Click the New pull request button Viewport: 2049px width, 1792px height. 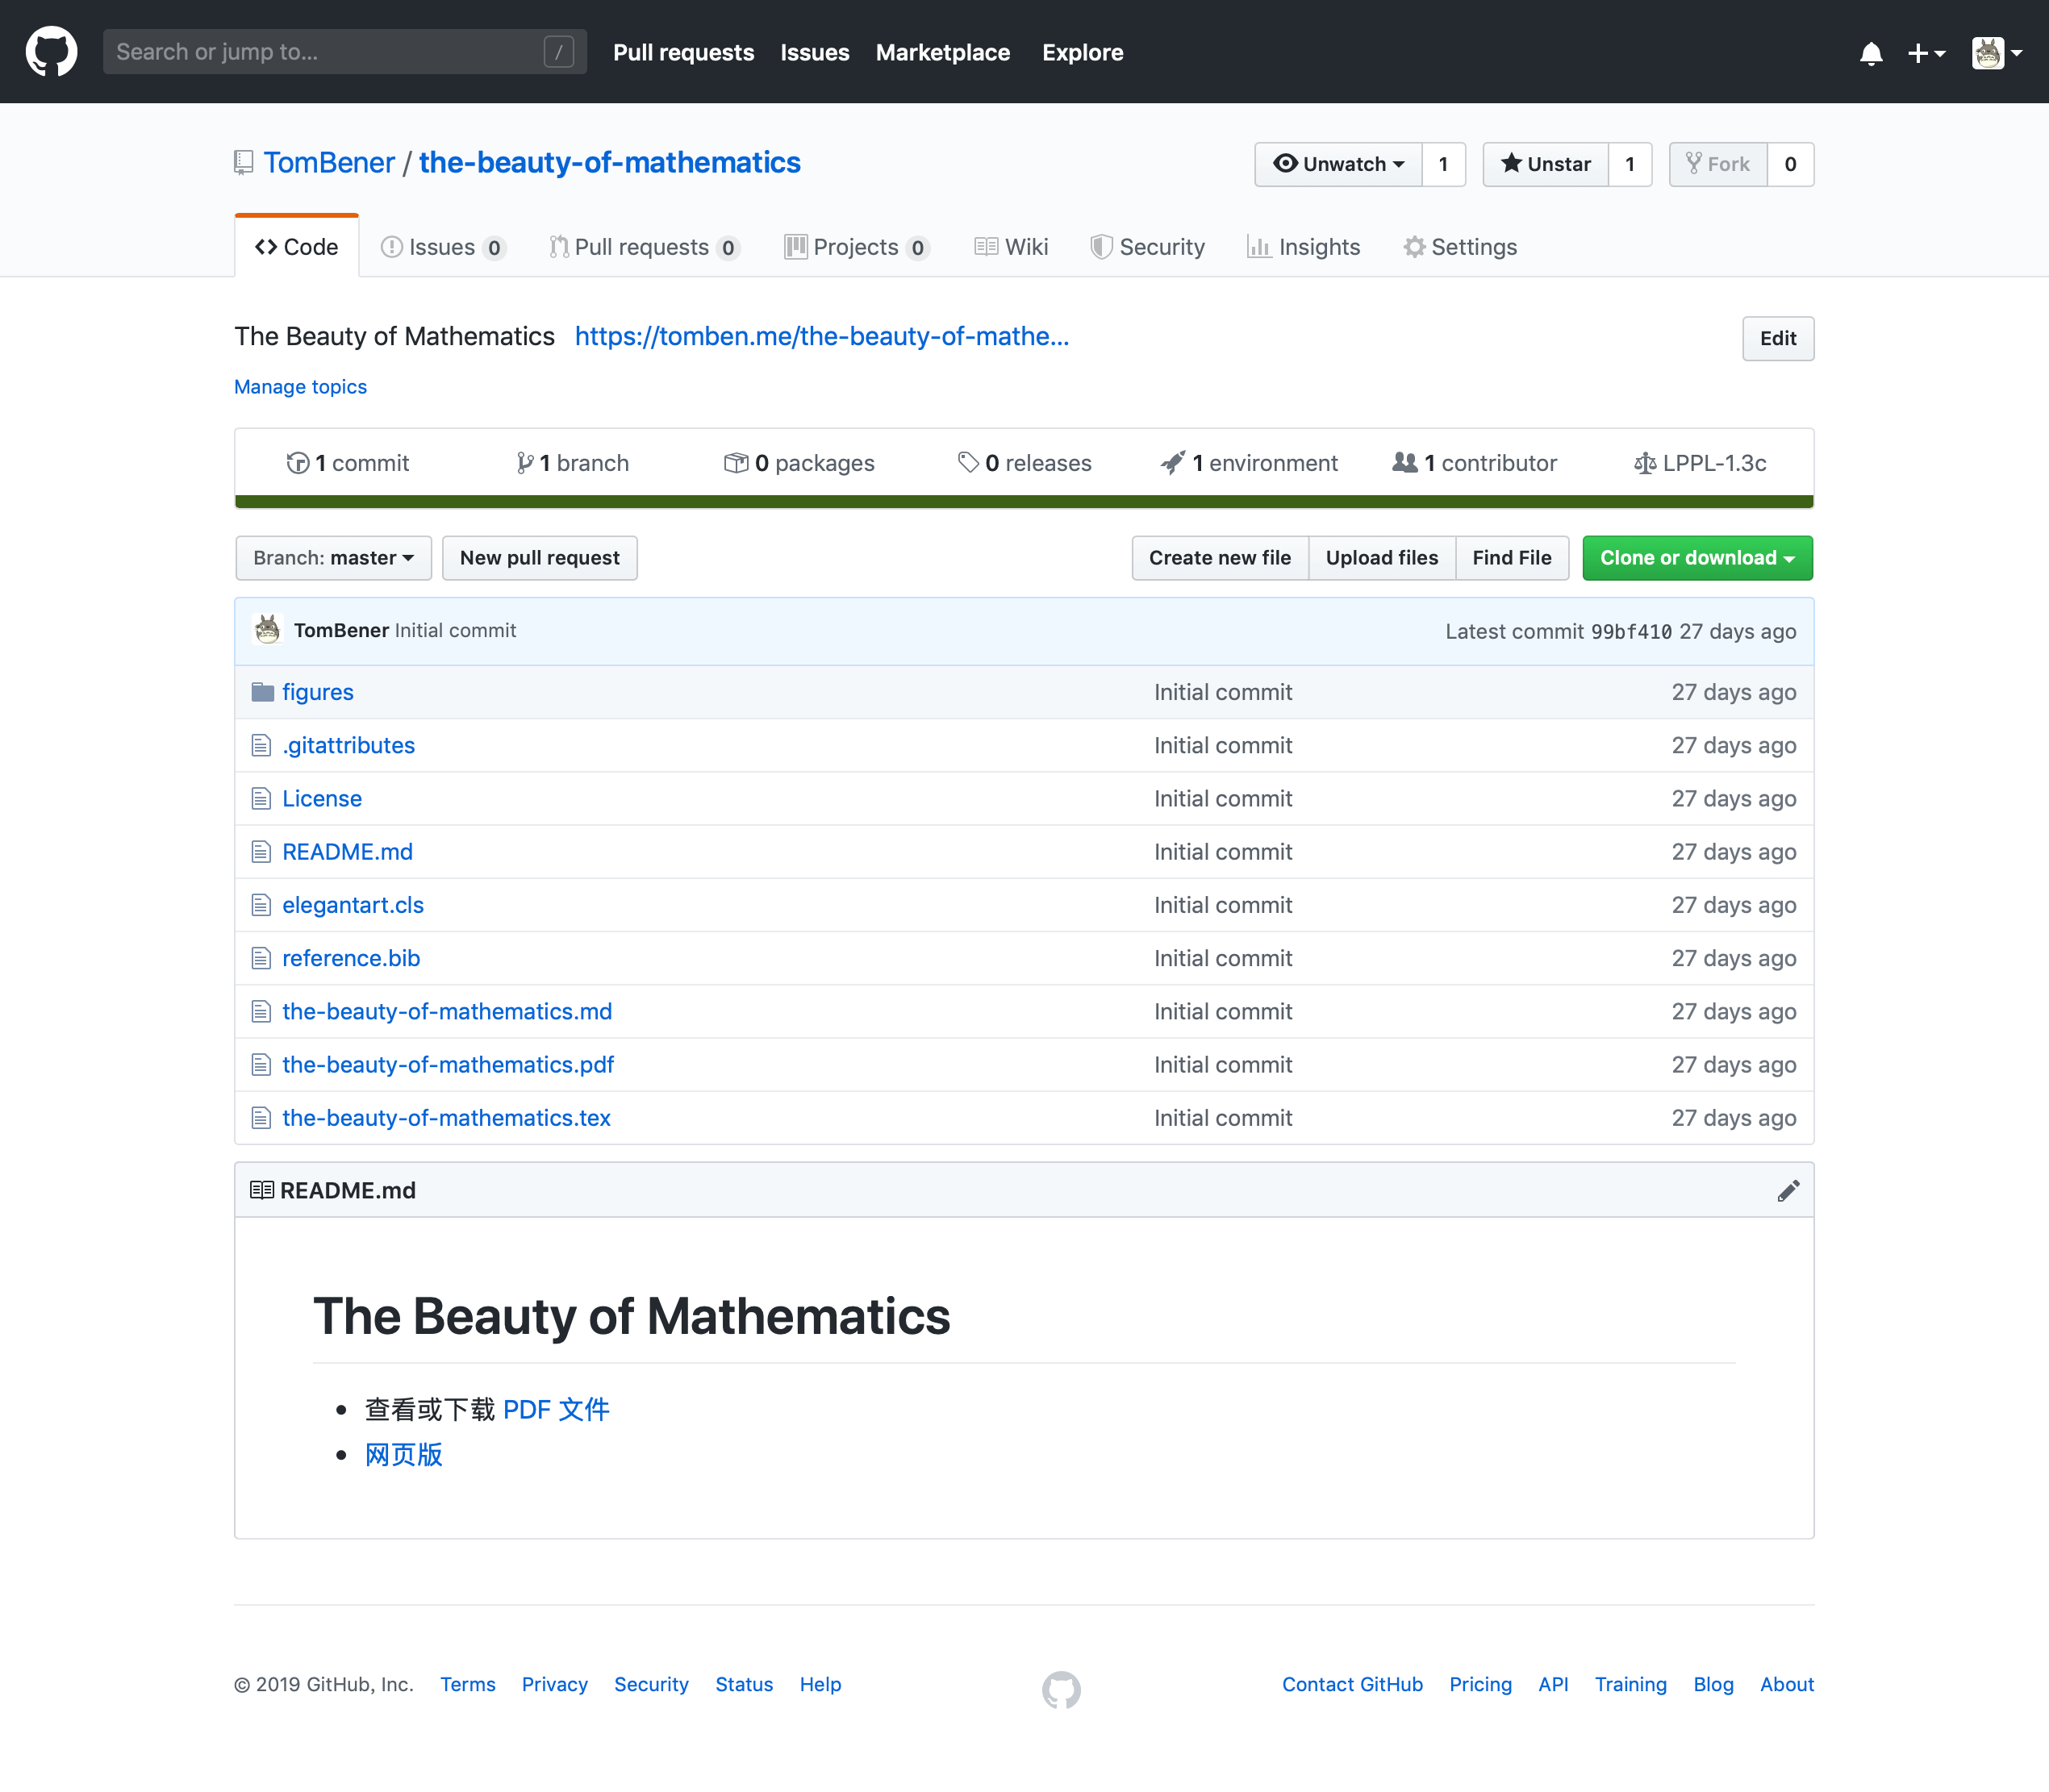pyautogui.click(x=539, y=558)
